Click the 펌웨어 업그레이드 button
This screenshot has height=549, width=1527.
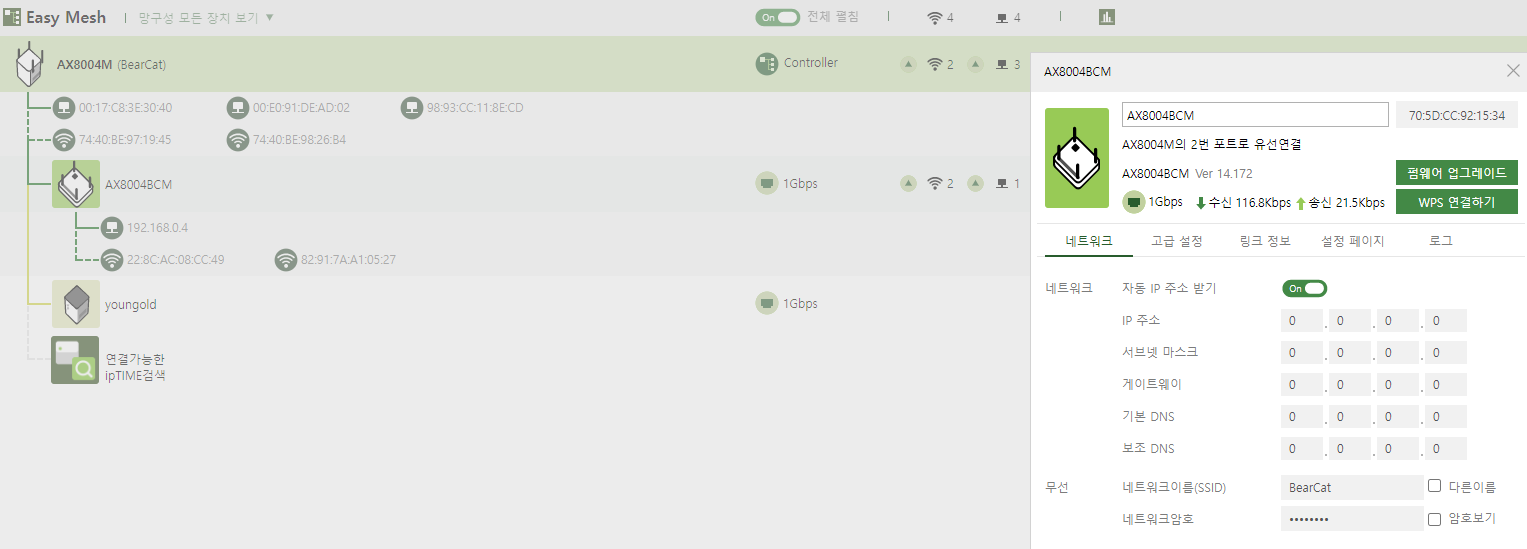(x=1457, y=173)
